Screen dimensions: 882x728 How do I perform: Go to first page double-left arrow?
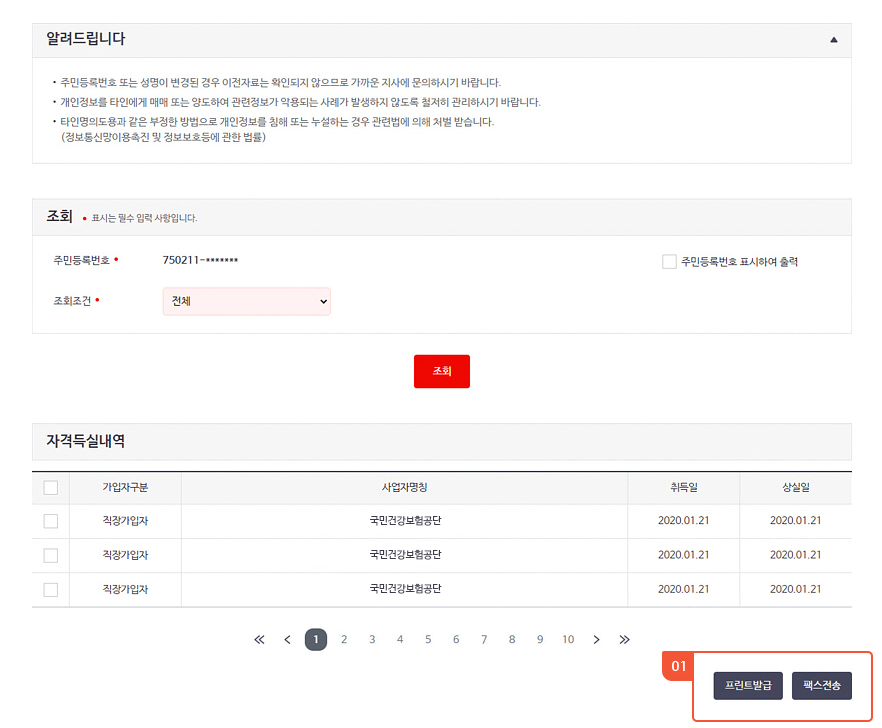(259, 640)
